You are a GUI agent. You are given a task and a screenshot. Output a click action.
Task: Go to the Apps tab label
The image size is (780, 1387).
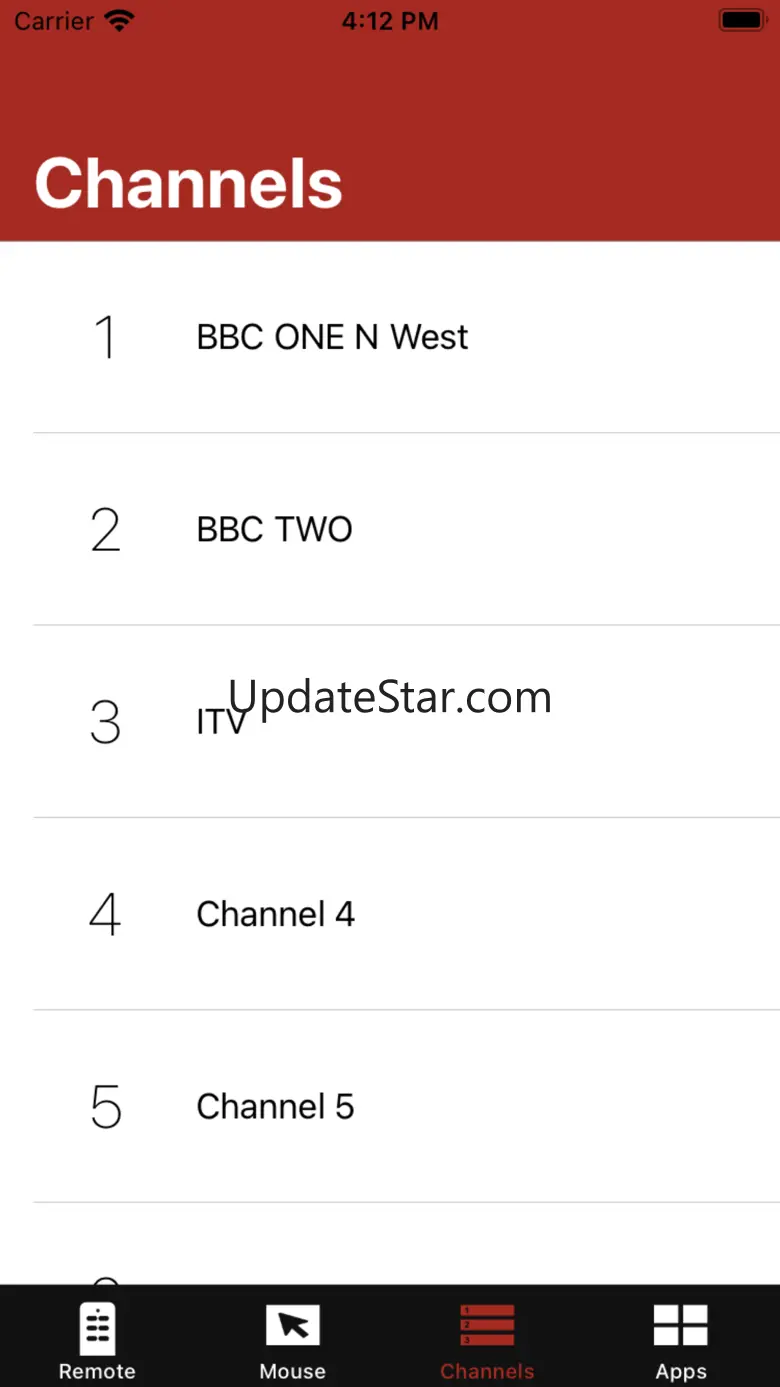click(681, 1371)
